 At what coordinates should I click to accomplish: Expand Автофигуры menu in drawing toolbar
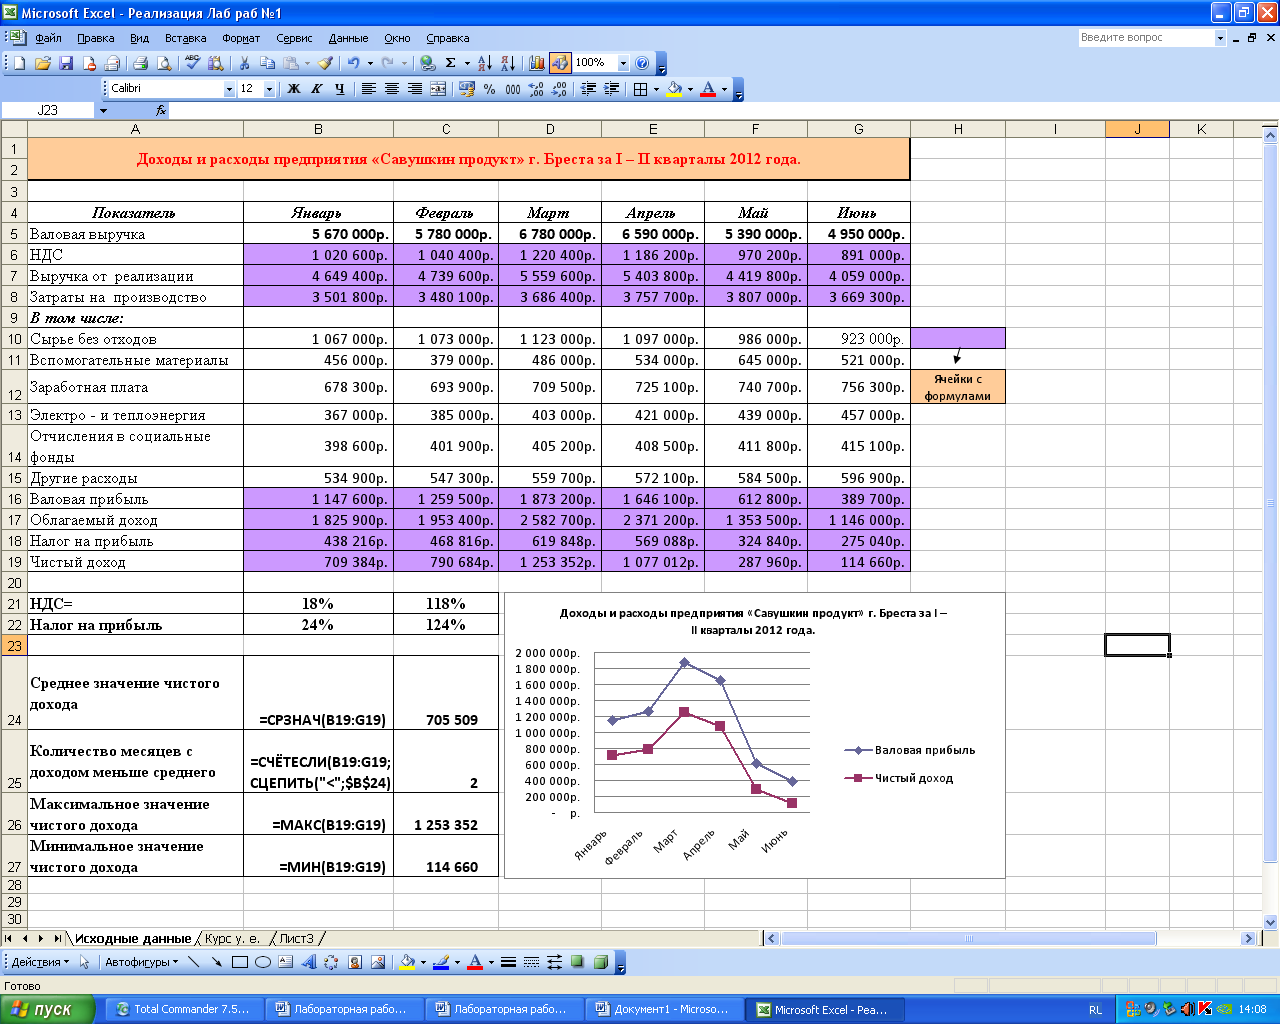tap(141, 962)
